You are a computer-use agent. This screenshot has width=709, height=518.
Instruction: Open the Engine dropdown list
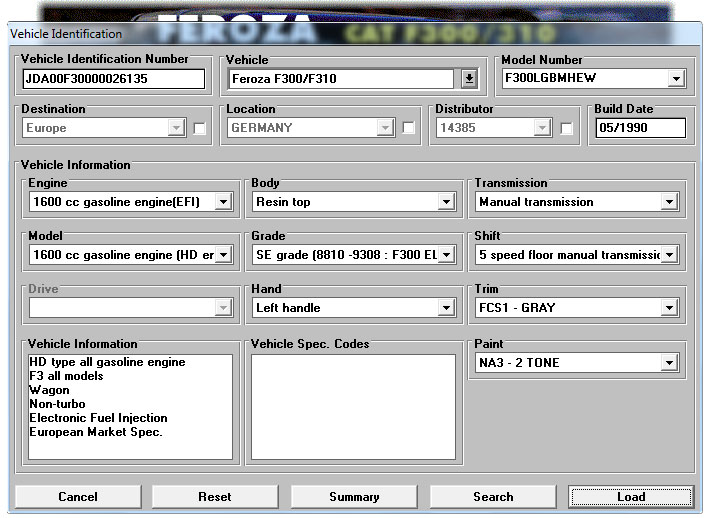pyautogui.click(x=223, y=202)
